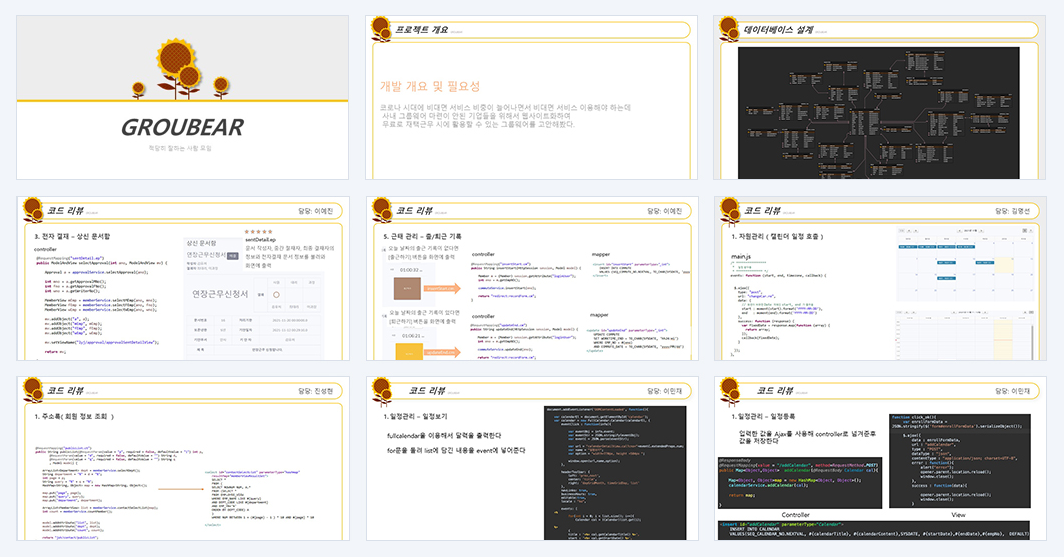Select the 자원관리 캘린더 일정 호출 slide
Image resolution: width=1064 pixels, height=557 pixels.
click(879, 278)
